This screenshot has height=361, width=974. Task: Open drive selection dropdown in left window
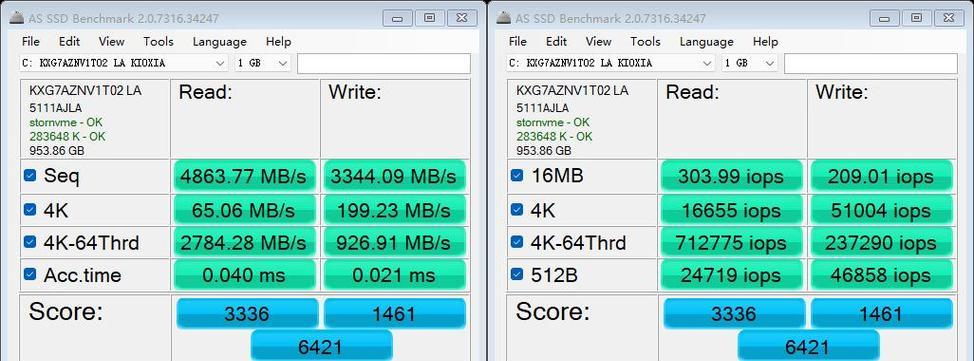(x=124, y=63)
